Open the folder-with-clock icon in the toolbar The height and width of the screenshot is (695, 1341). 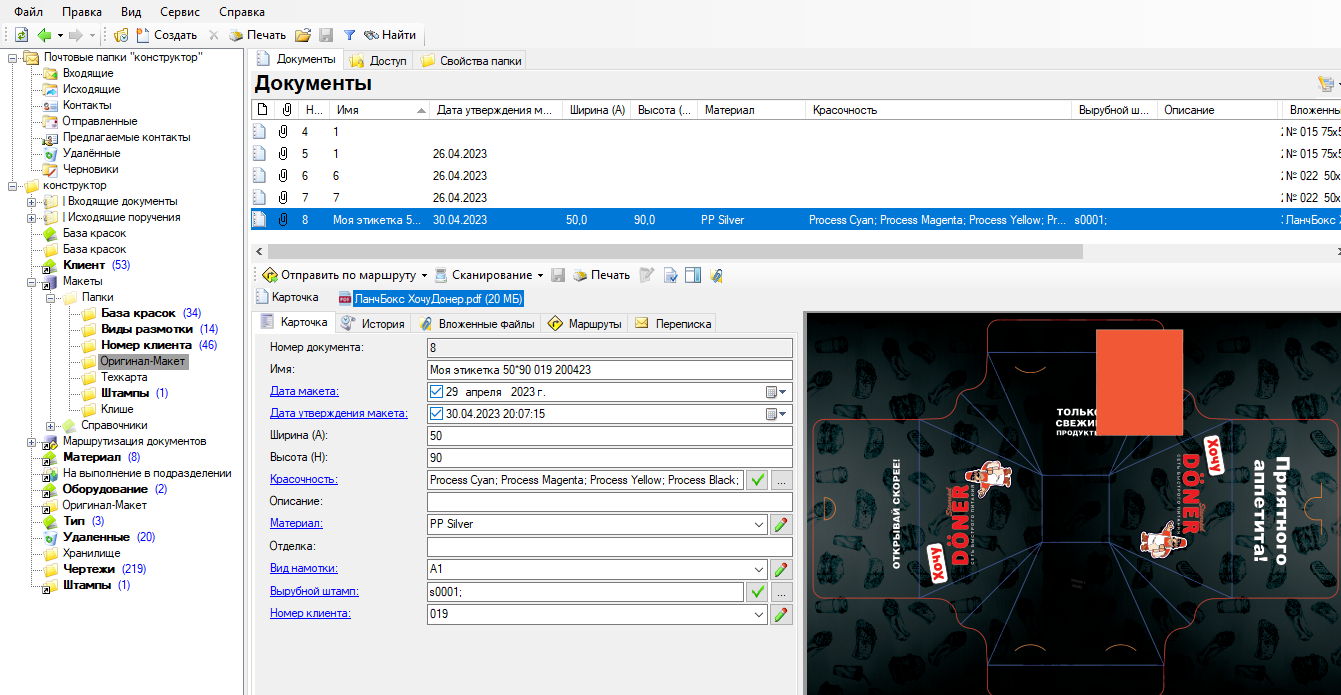[x=121, y=35]
